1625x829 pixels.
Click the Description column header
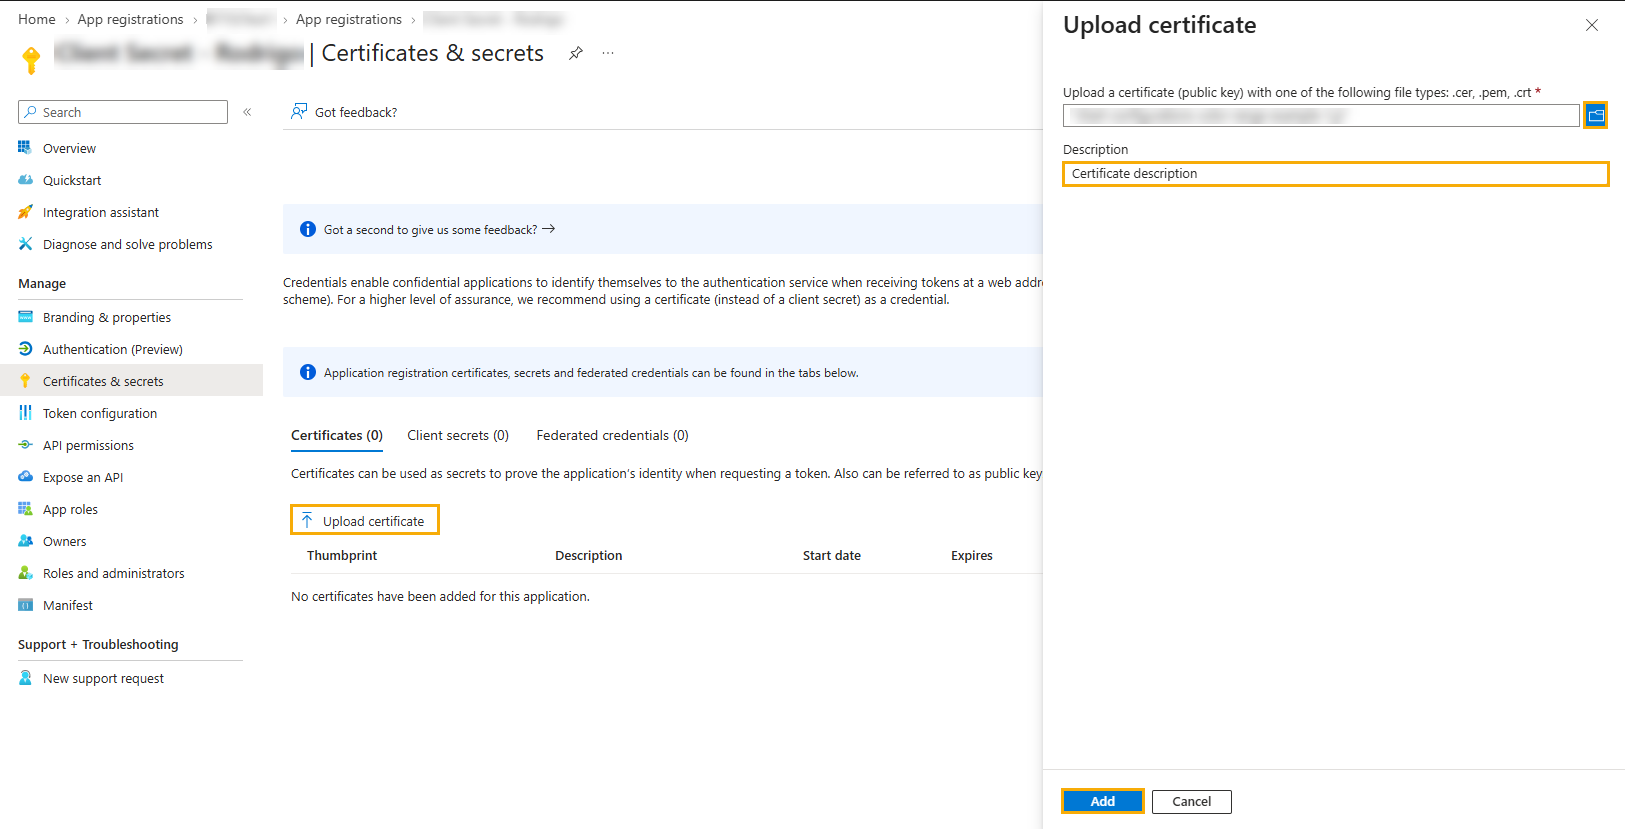588,555
